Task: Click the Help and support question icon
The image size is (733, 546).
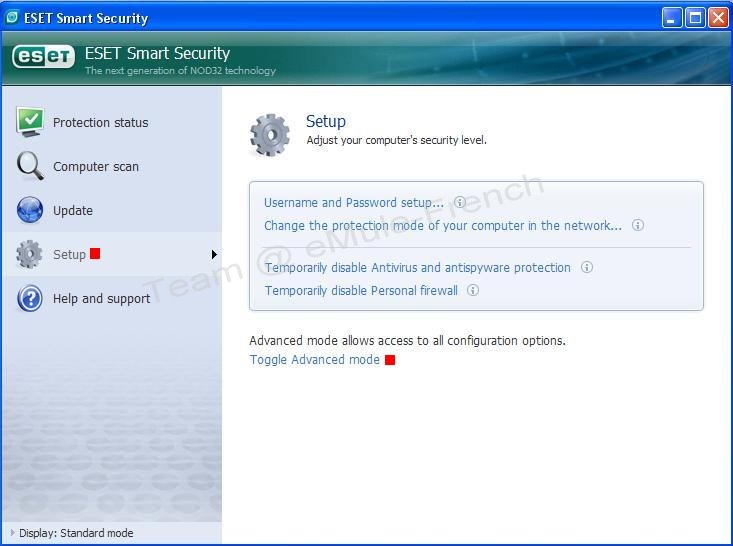Action: pyautogui.click(x=30, y=298)
